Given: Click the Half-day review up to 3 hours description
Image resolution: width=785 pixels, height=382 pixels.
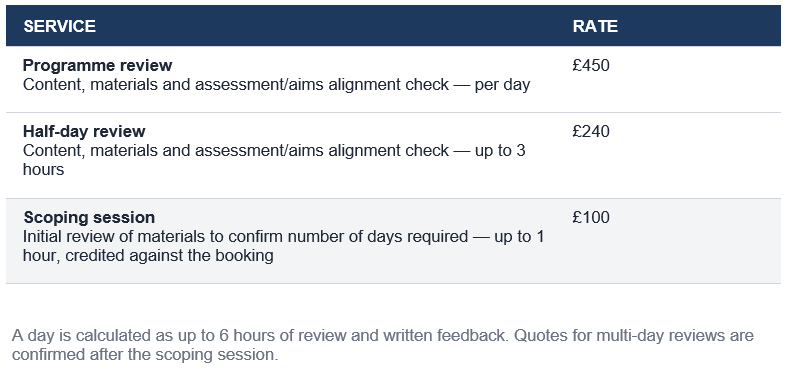Looking at the screenshot, I should coord(274,160).
